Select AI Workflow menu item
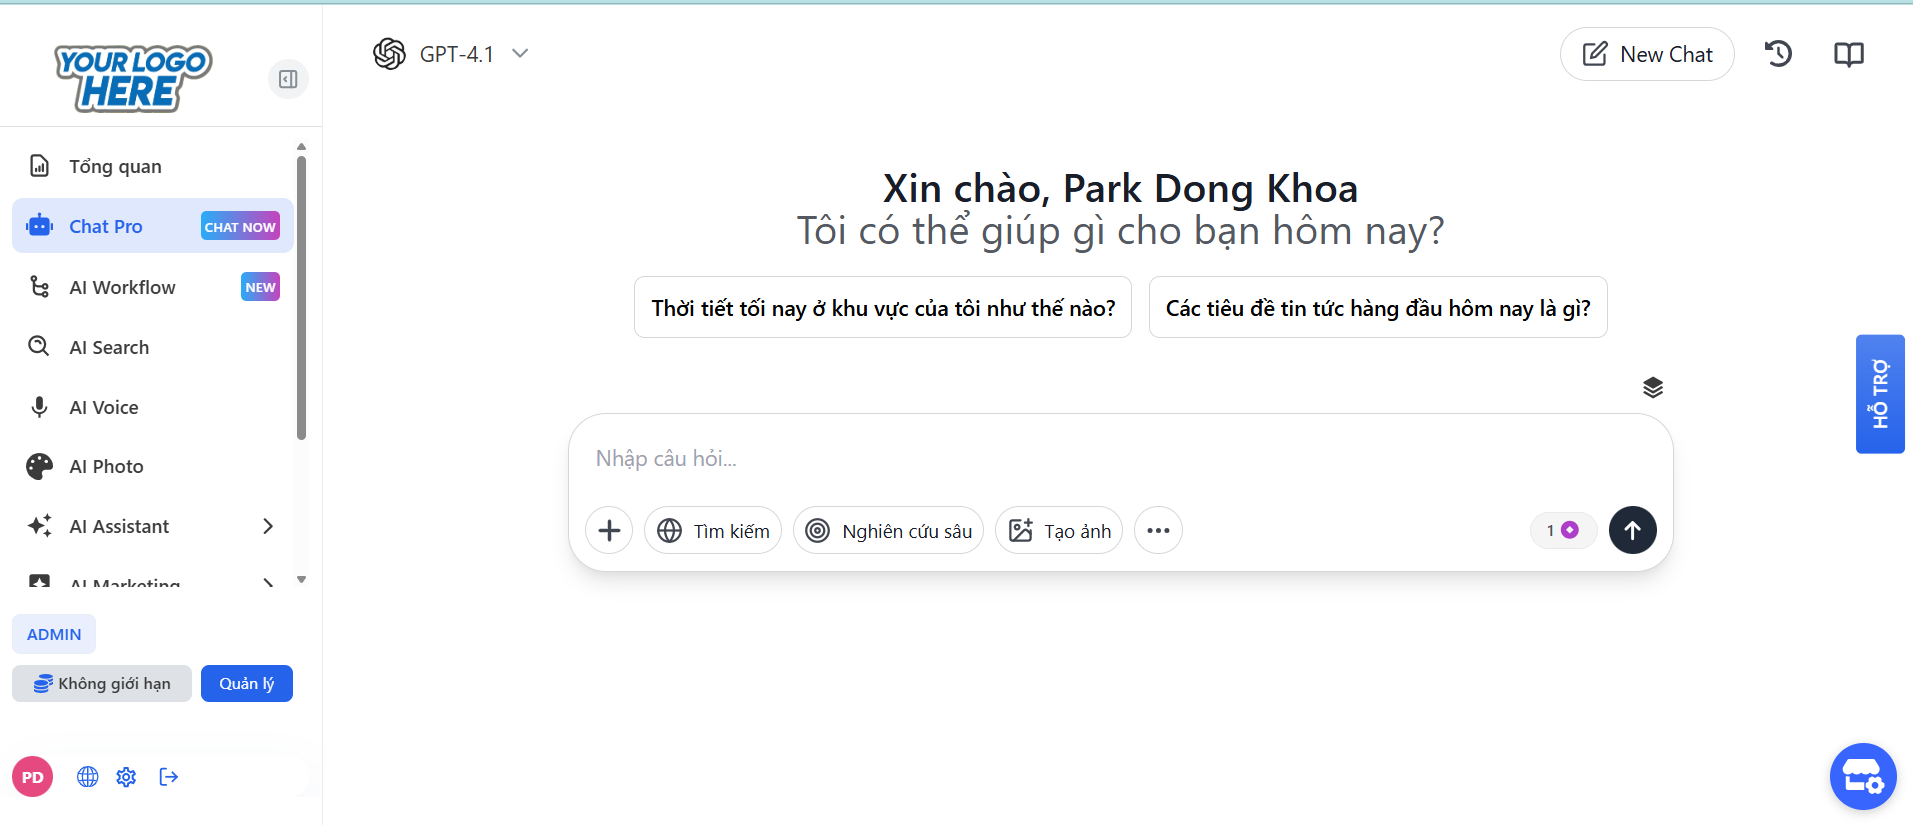This screenshot has height=825, width=1913. click(122, 287)
